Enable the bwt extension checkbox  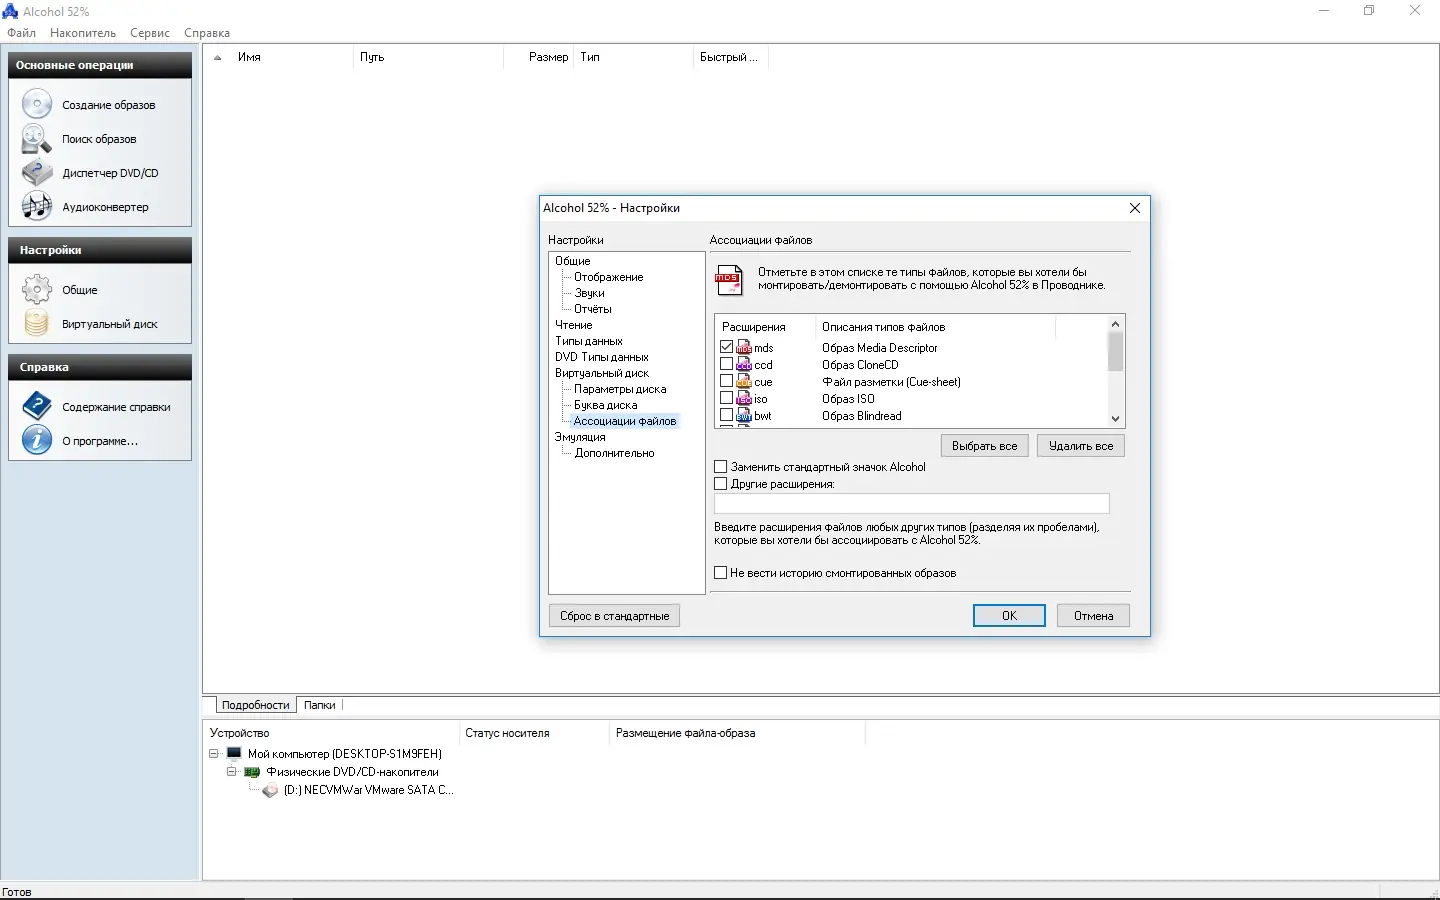[727, 415]
